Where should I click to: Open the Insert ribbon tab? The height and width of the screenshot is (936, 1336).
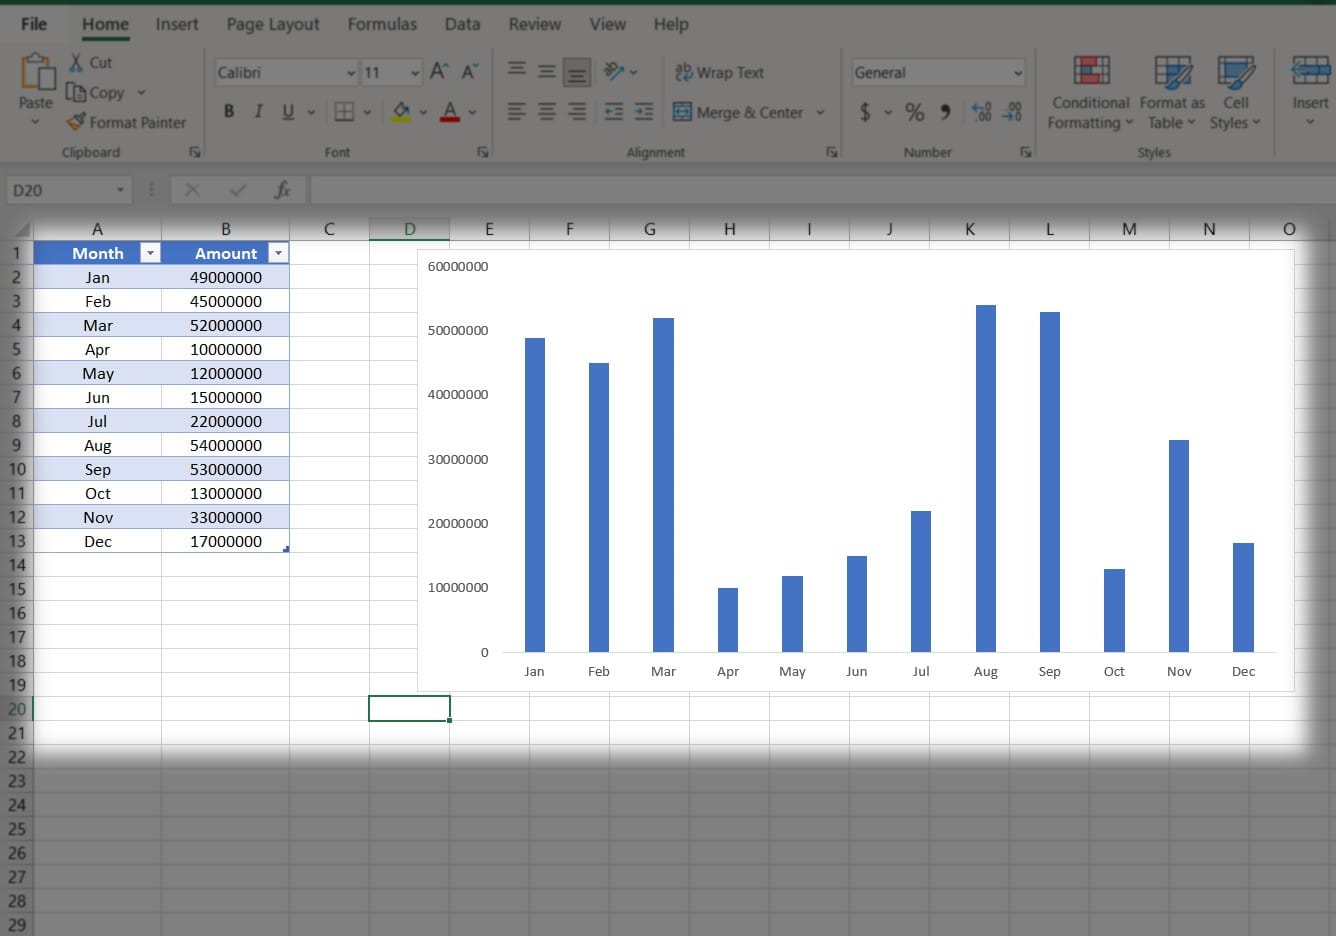(177, 24)
